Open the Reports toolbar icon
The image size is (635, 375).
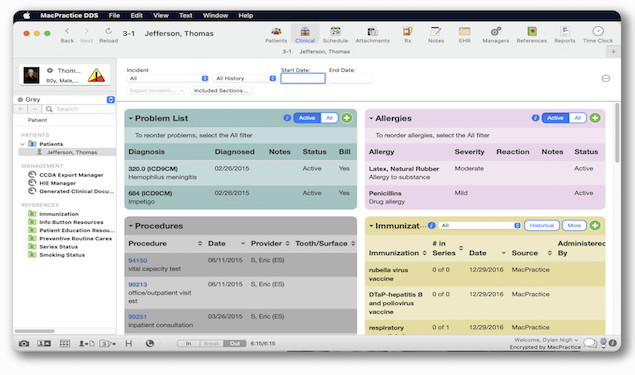tap(565, 35)
